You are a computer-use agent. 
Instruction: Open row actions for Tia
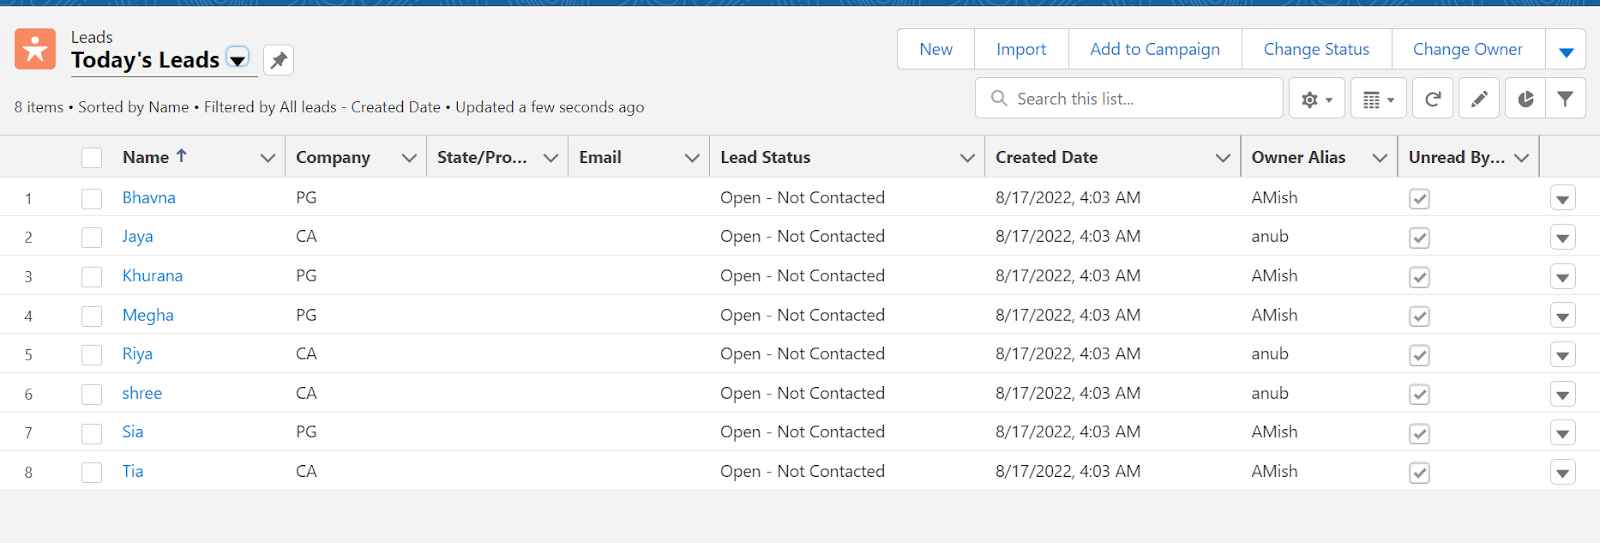[1563, 472]
